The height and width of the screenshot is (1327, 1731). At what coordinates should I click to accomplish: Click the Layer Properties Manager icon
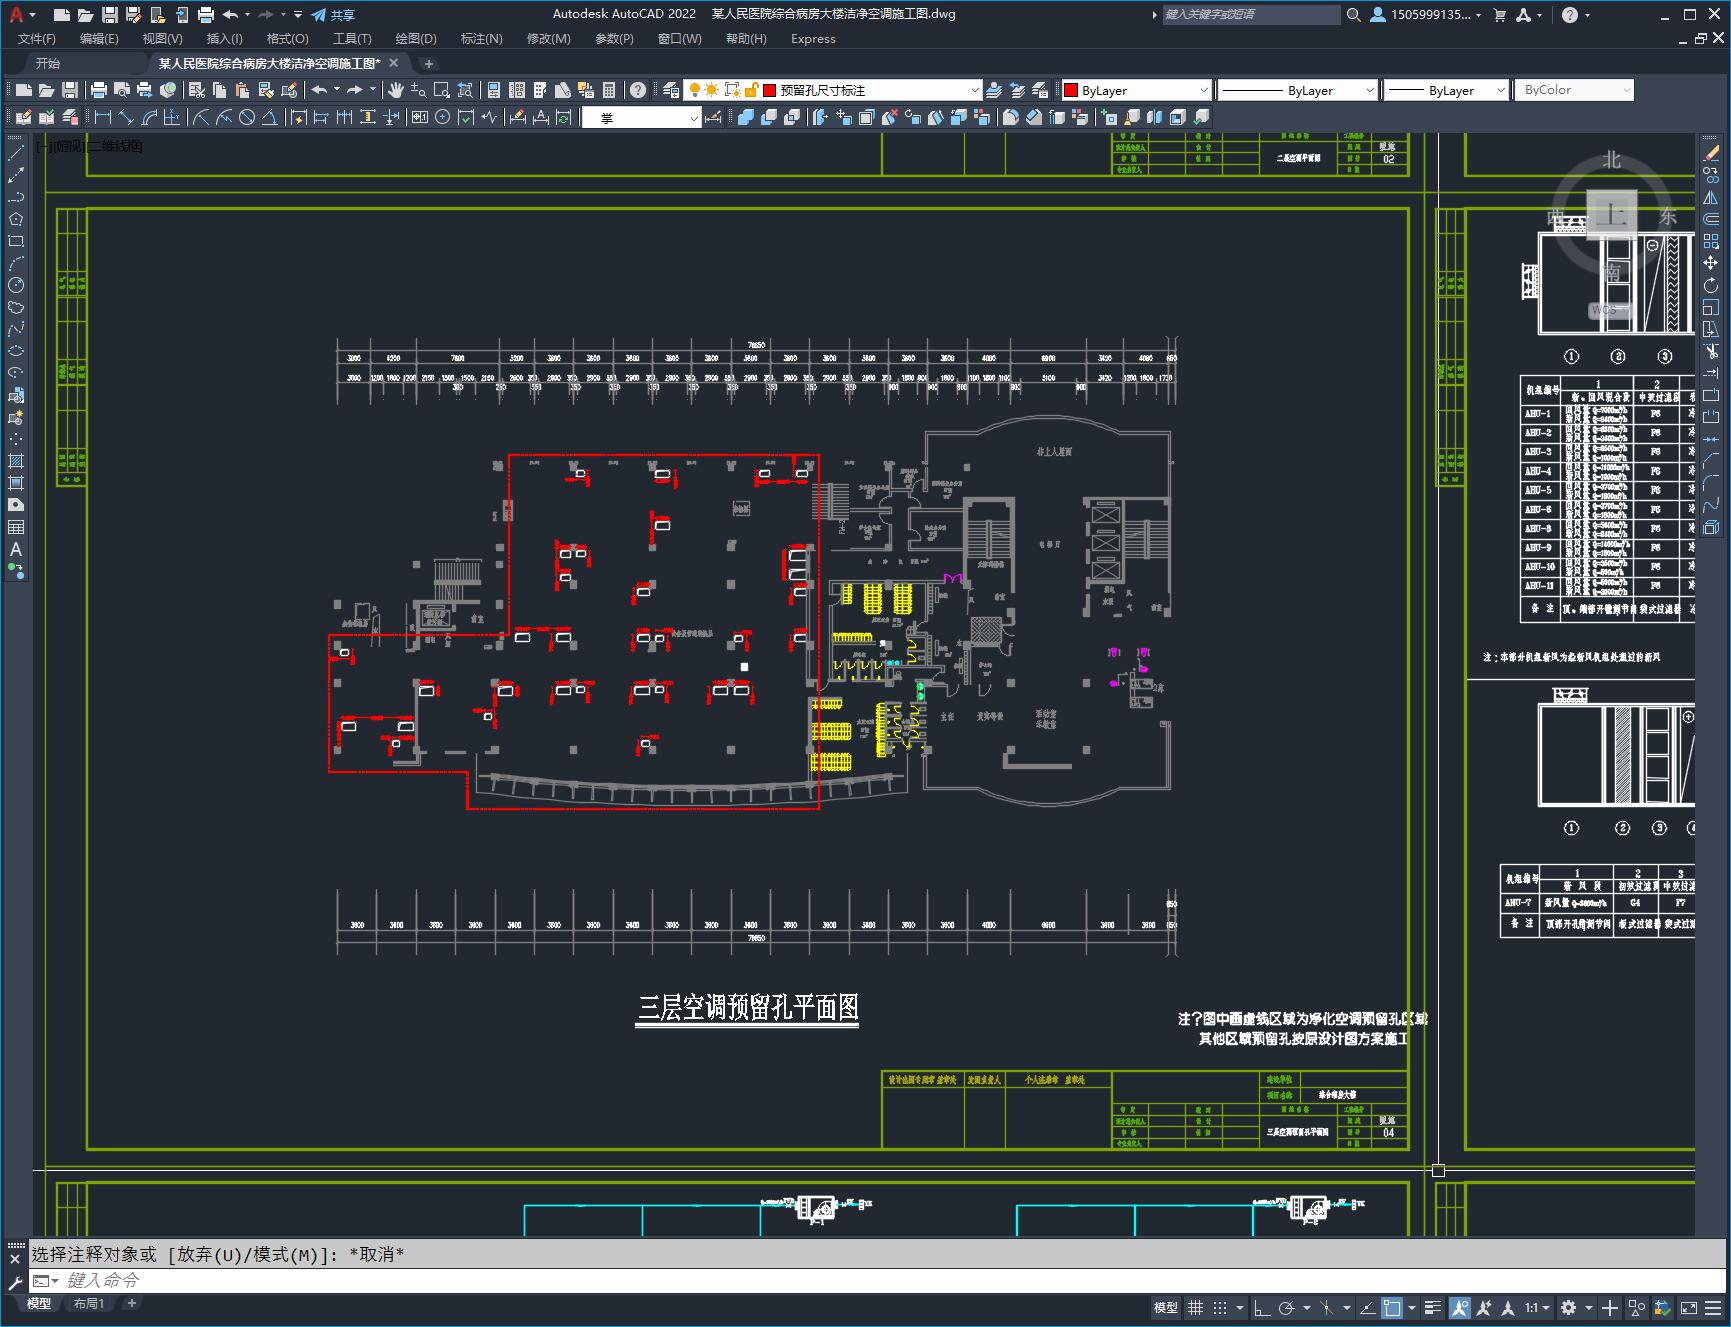click(670, 90)
